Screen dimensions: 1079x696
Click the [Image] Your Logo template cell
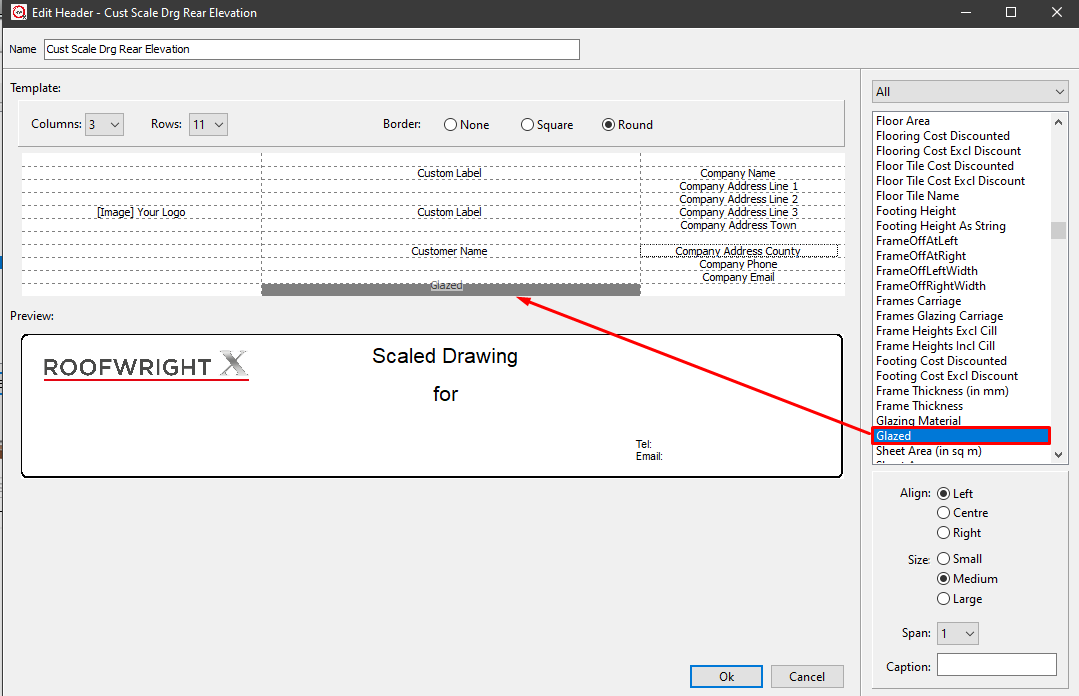pos(141,212)
